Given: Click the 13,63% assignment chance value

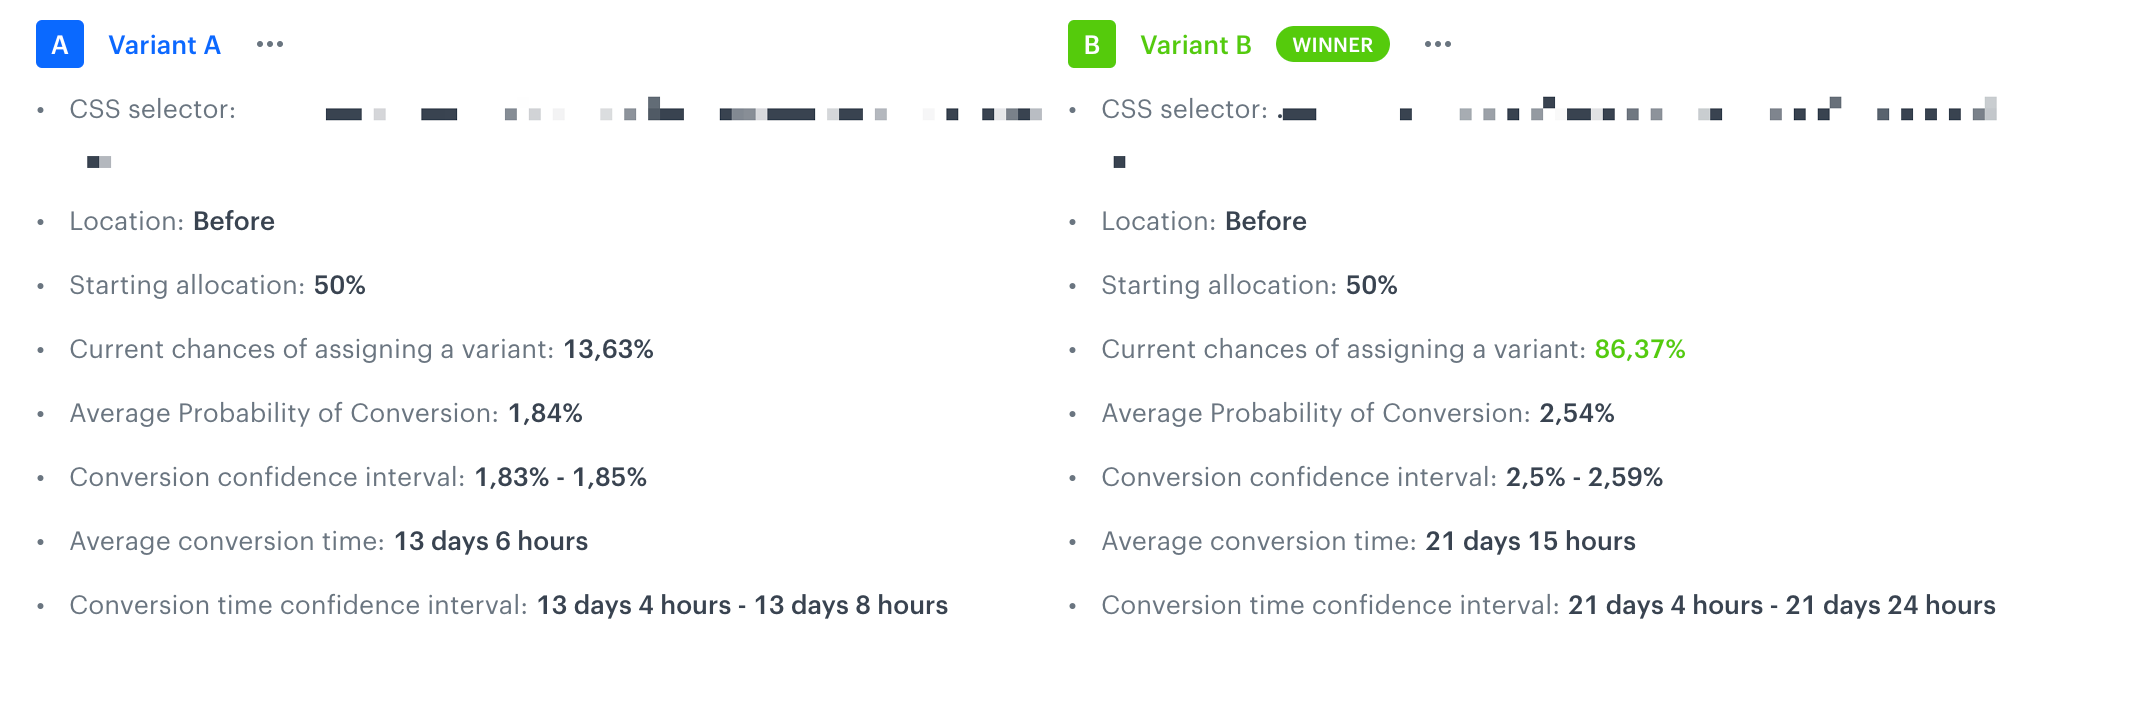Looking at the screenshot, I should click(609, 350).
